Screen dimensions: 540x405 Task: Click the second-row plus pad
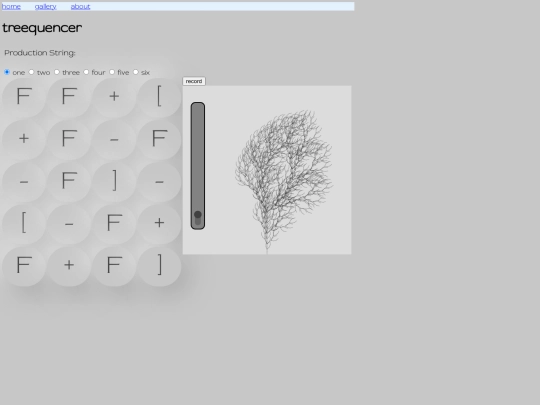tap(24, 139)
